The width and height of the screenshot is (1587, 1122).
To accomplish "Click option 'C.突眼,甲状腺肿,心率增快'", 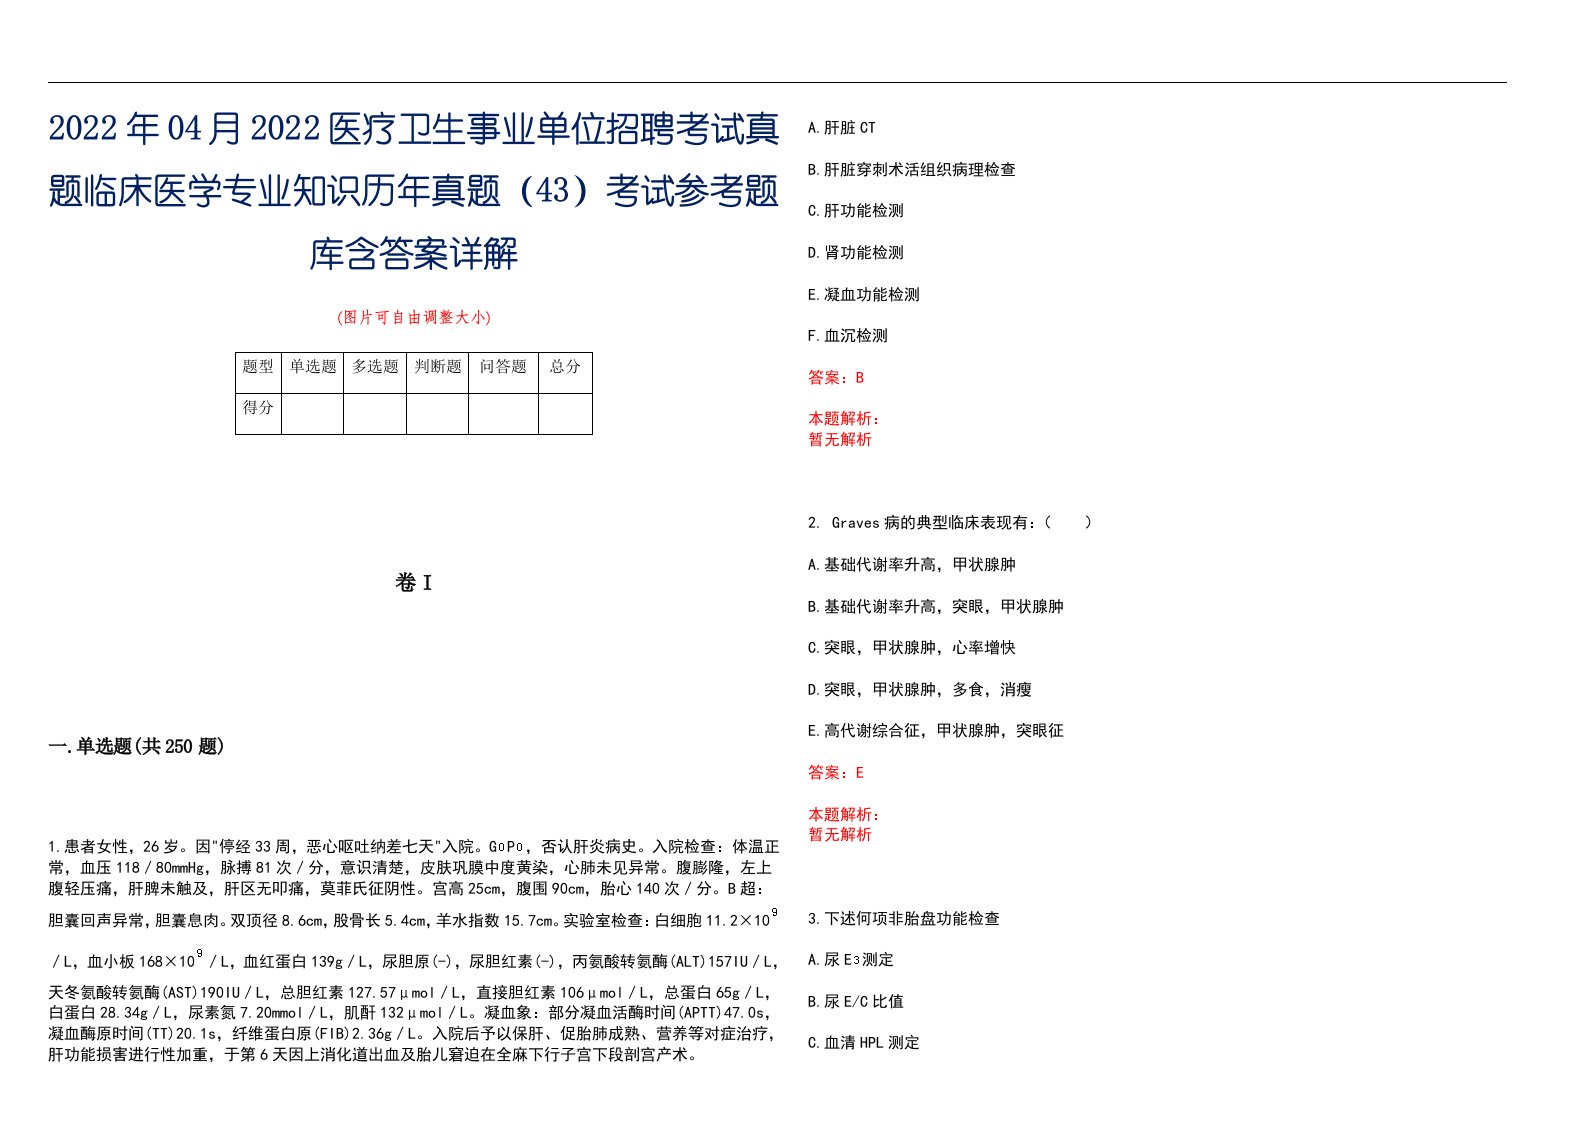I will coord(911,648).
